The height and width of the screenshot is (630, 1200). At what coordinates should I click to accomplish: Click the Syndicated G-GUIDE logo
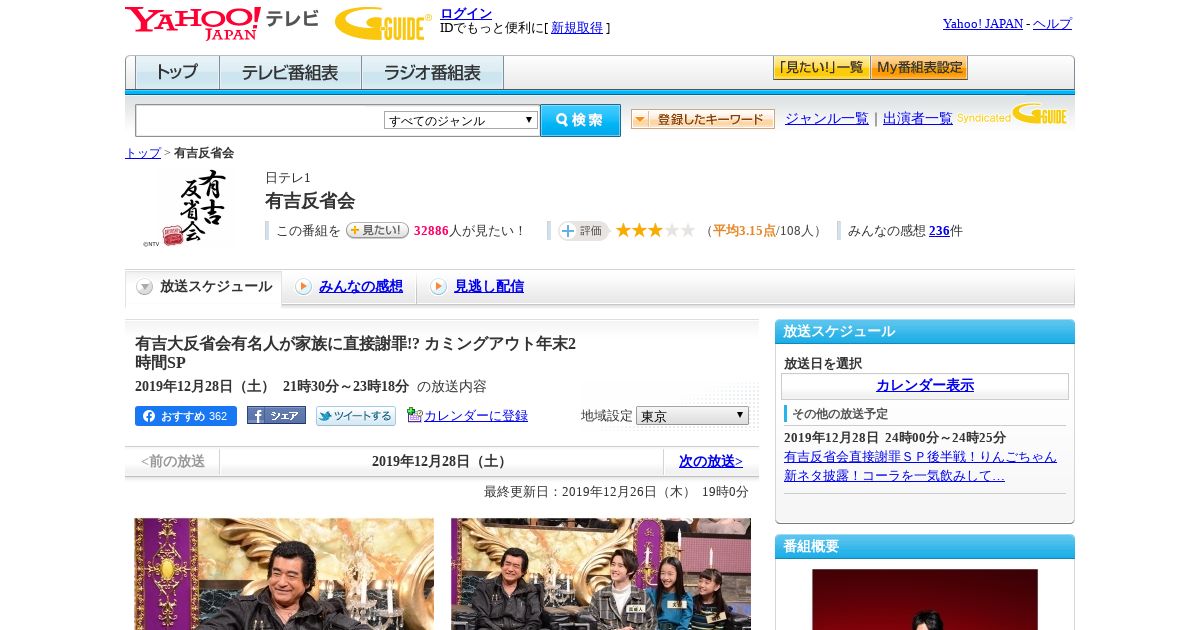(x=1012, y=114)
